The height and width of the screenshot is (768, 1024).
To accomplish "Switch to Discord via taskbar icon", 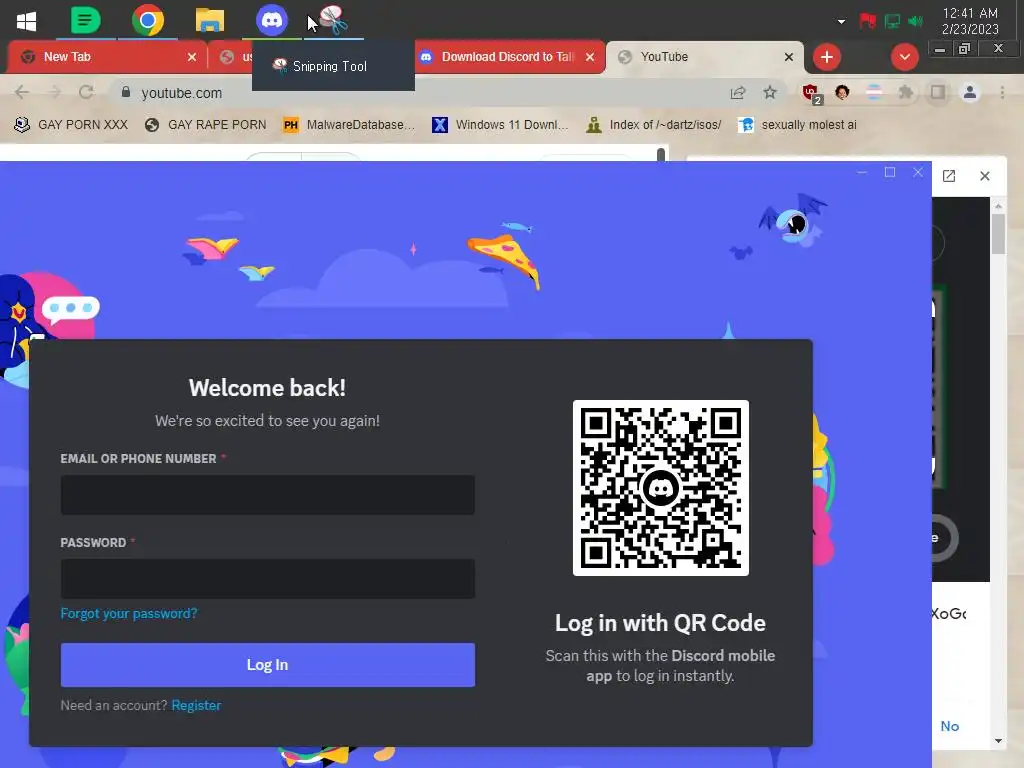I will (x=272, y=20).
